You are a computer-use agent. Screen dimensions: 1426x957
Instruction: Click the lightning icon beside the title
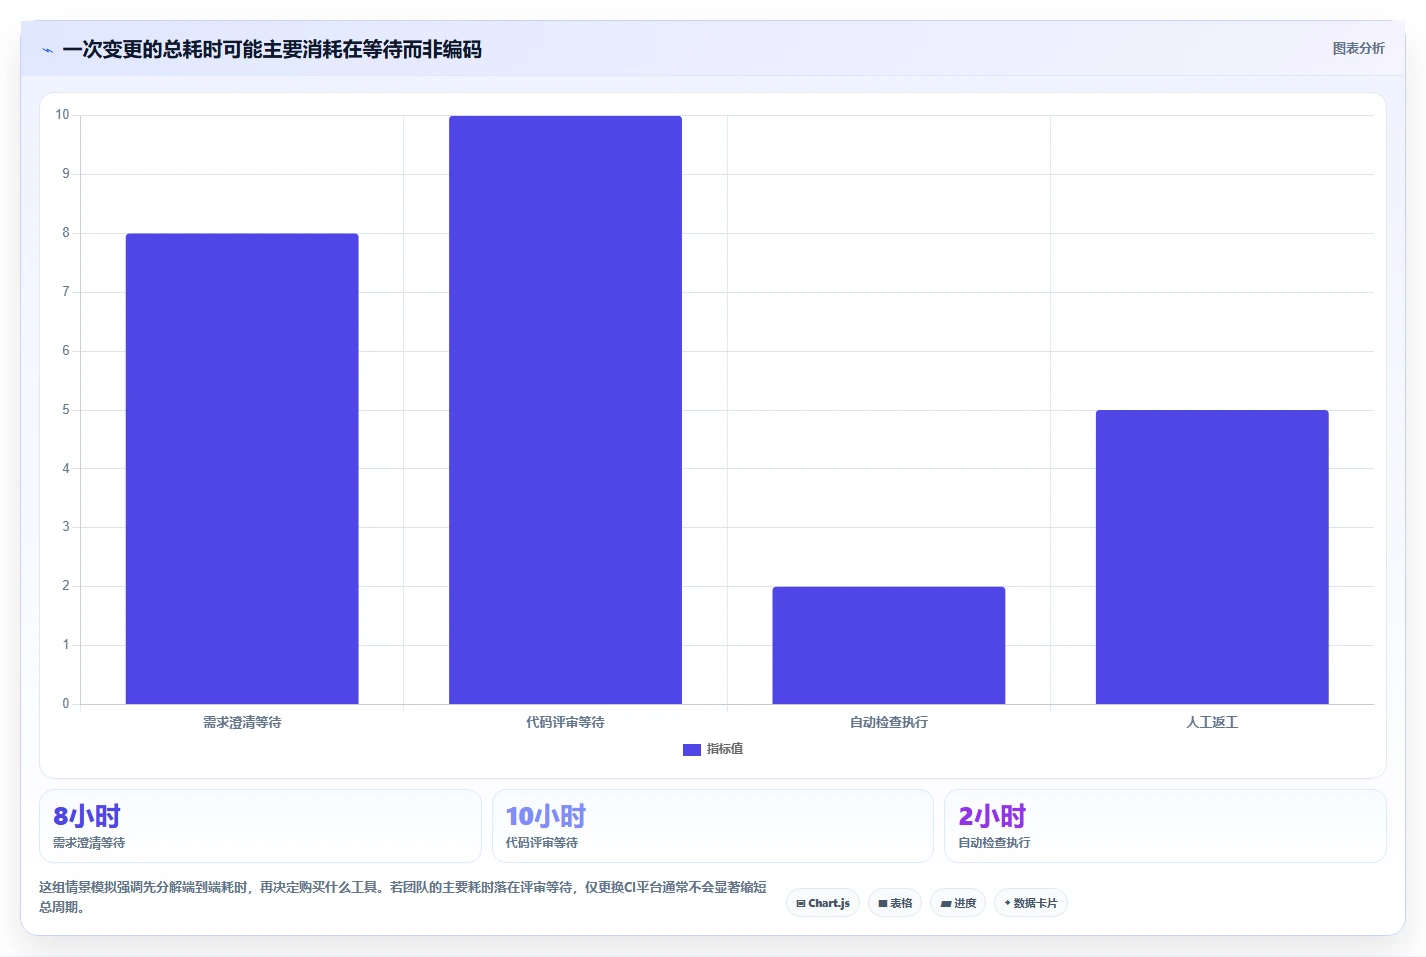click(x=47, y=50)
